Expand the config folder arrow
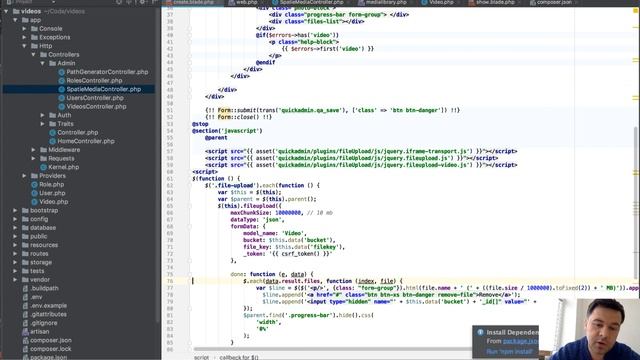 [16, 219]
